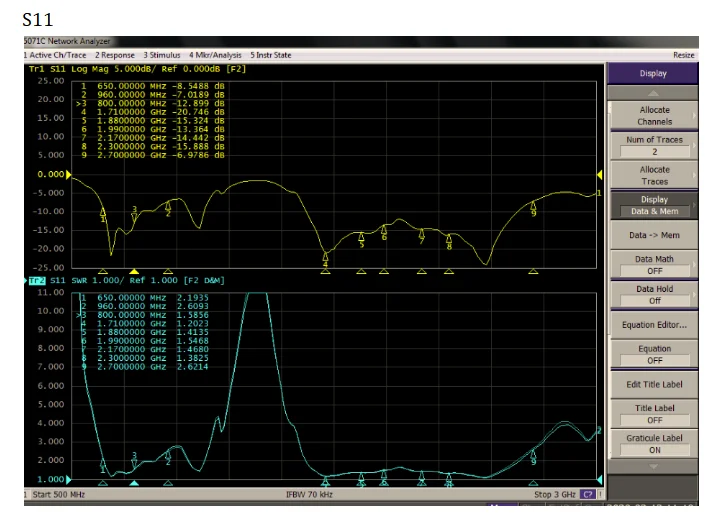
Task: Click marker 4 on the Log Mag trace
Action: click(x=325, y=258)
